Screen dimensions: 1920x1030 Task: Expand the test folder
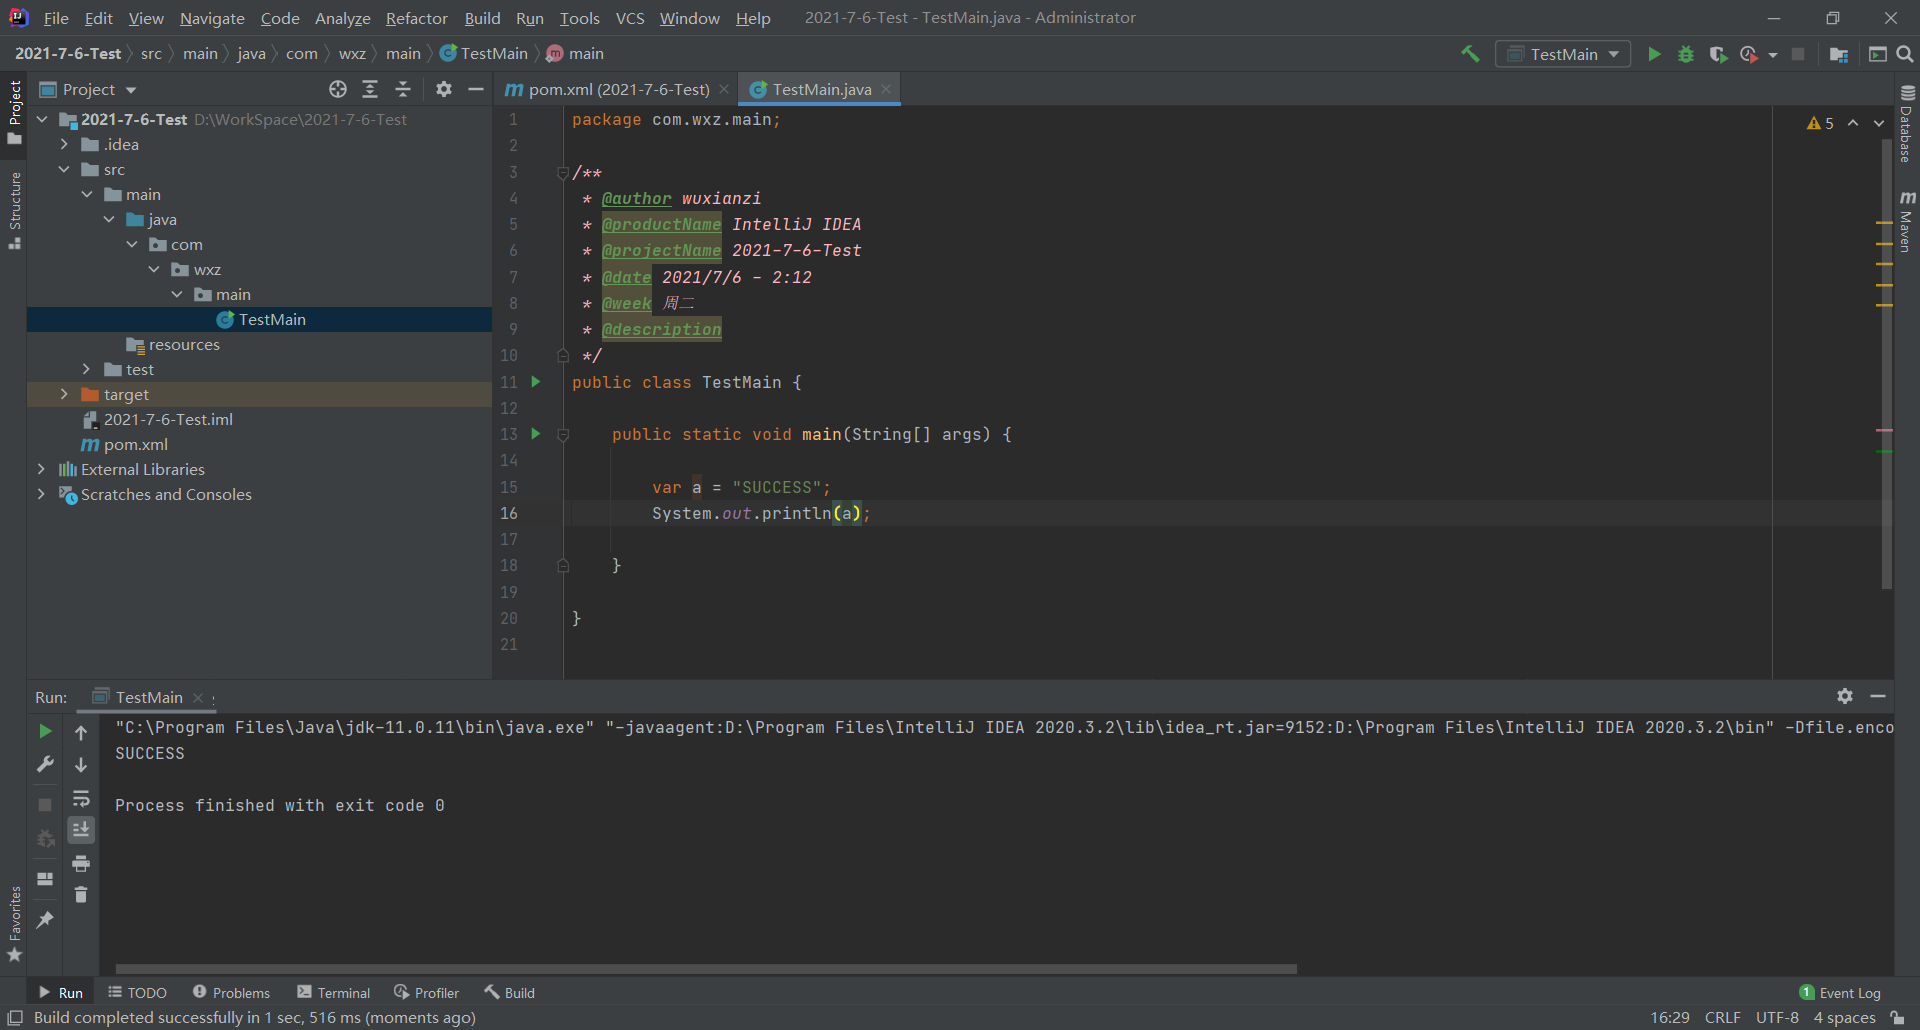(86, 369)
